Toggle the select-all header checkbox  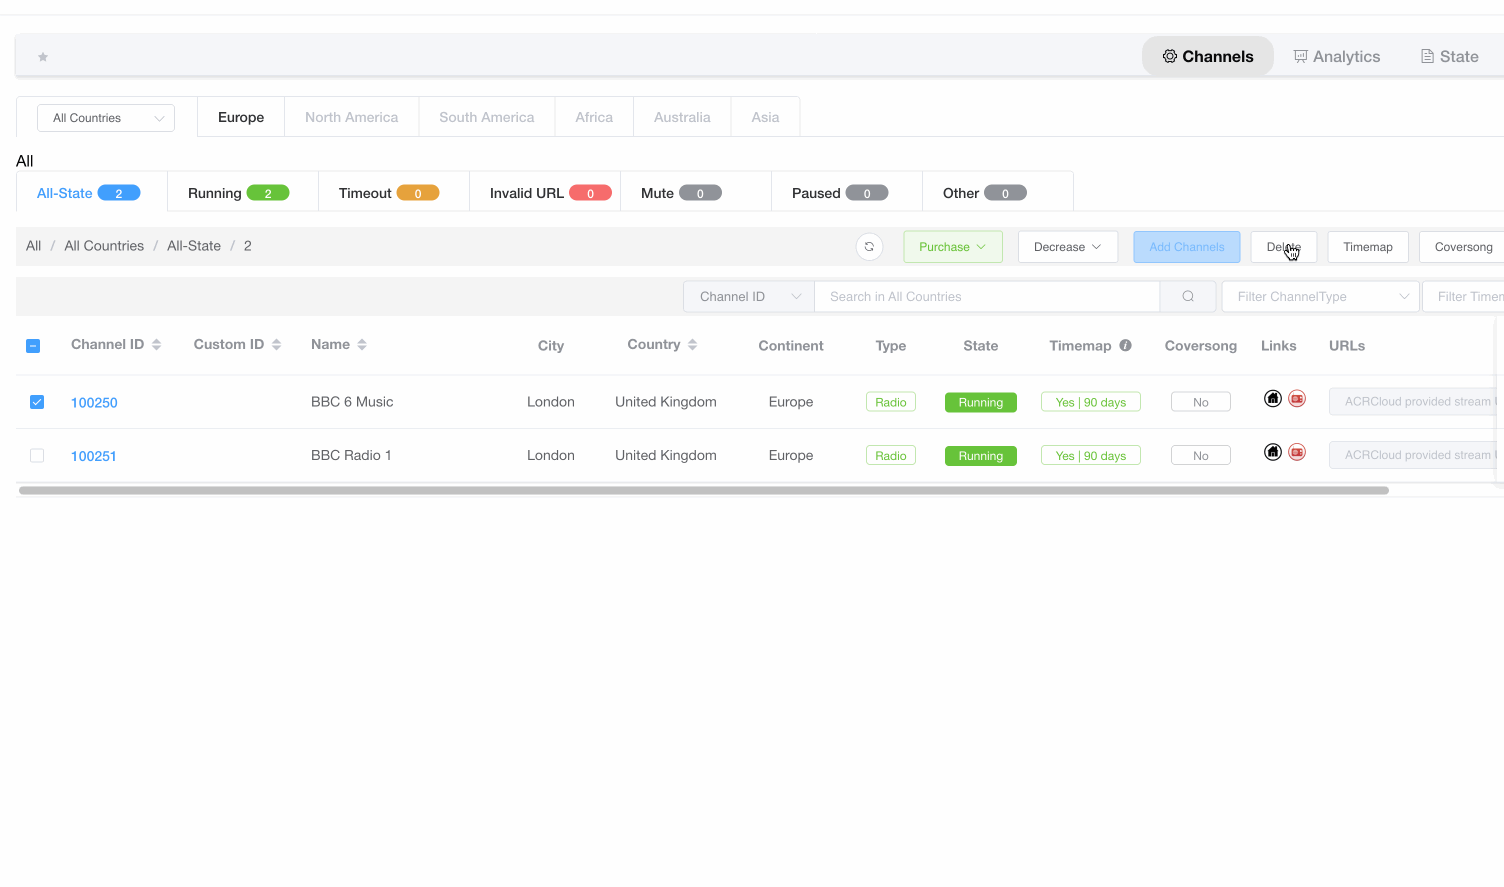[x=33, y=346]
